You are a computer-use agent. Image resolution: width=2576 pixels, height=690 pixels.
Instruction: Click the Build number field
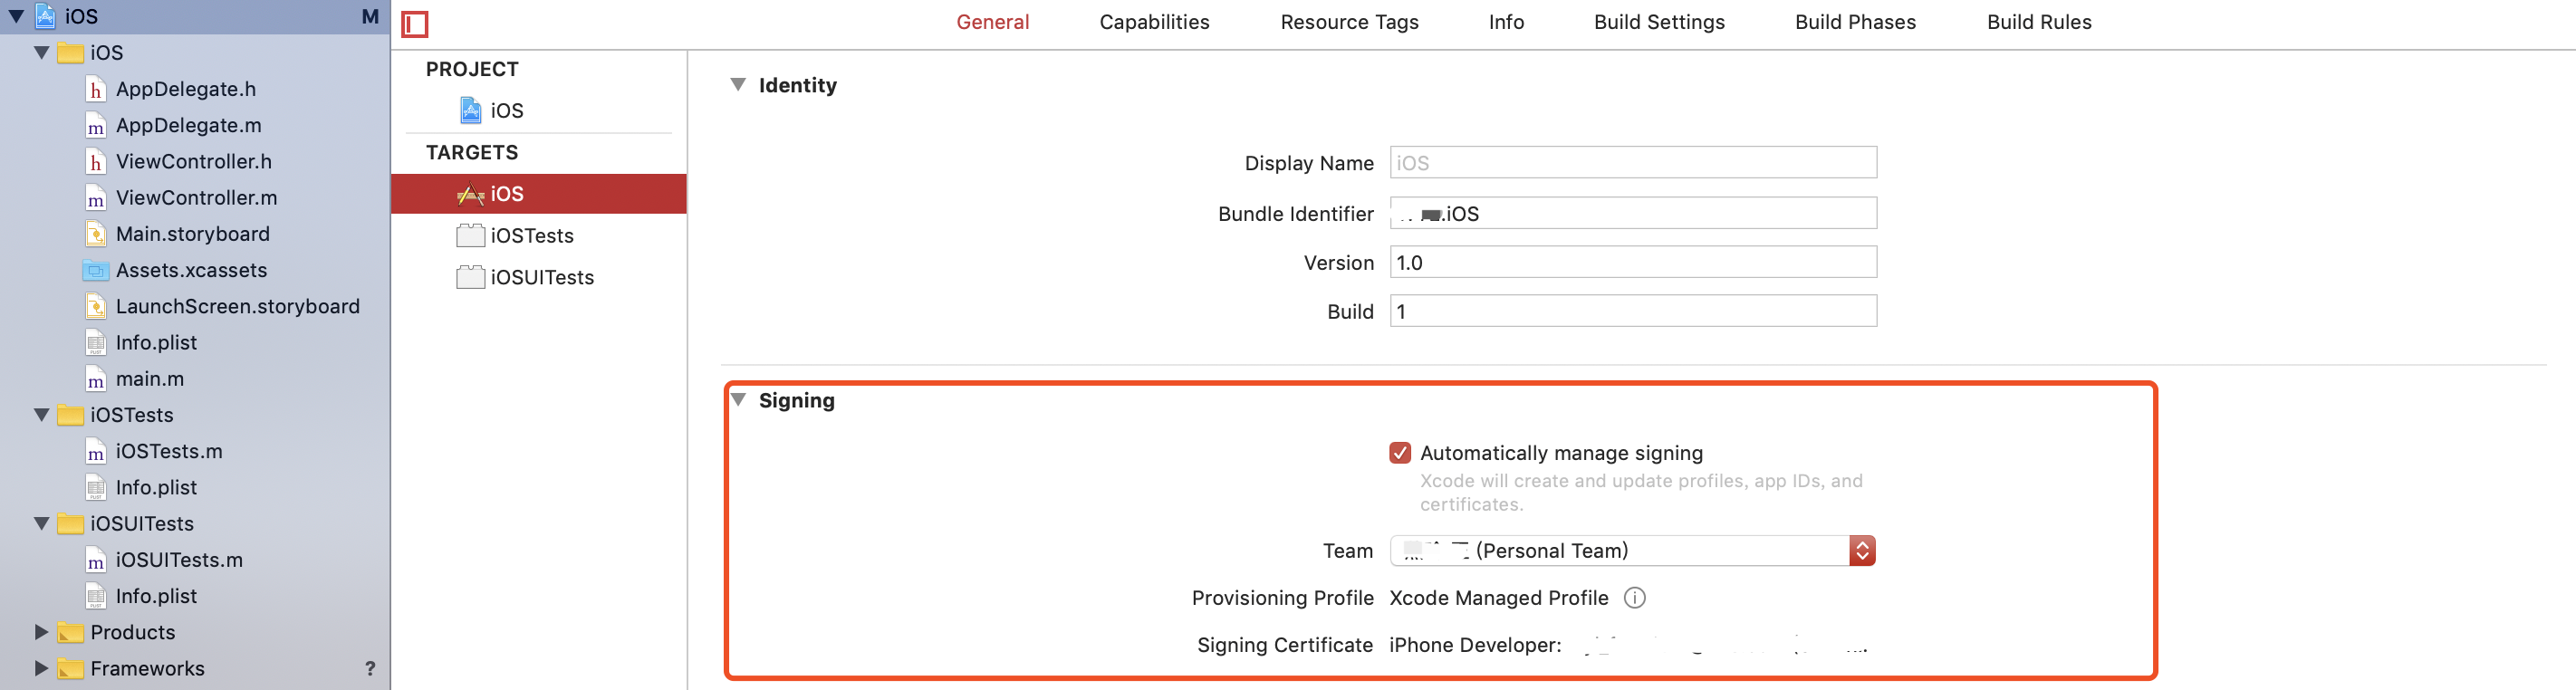tap(1633, 311)
